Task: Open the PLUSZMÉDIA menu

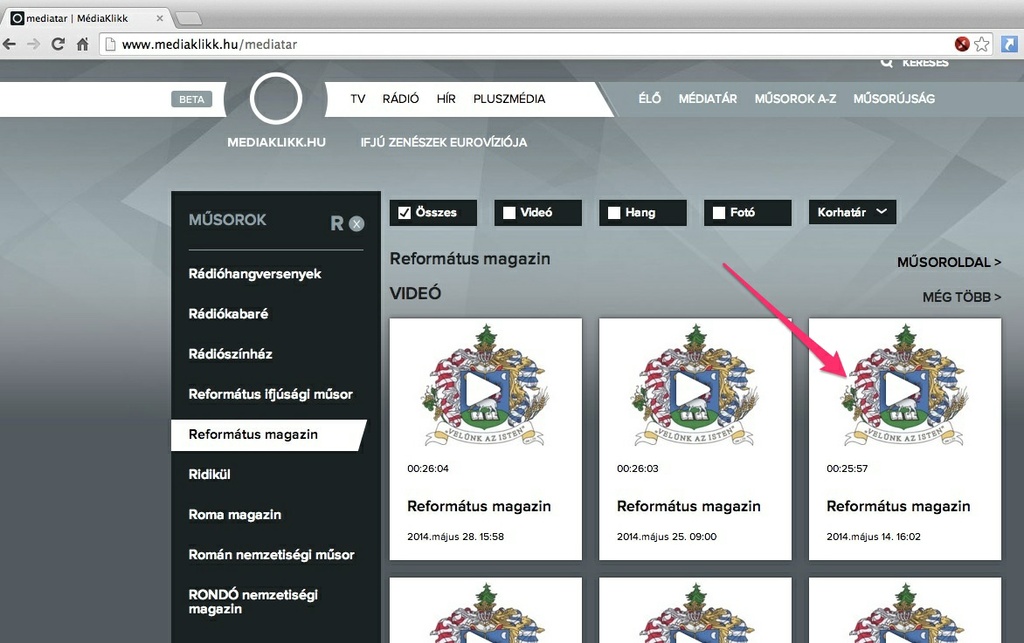Action: [509, 99]
